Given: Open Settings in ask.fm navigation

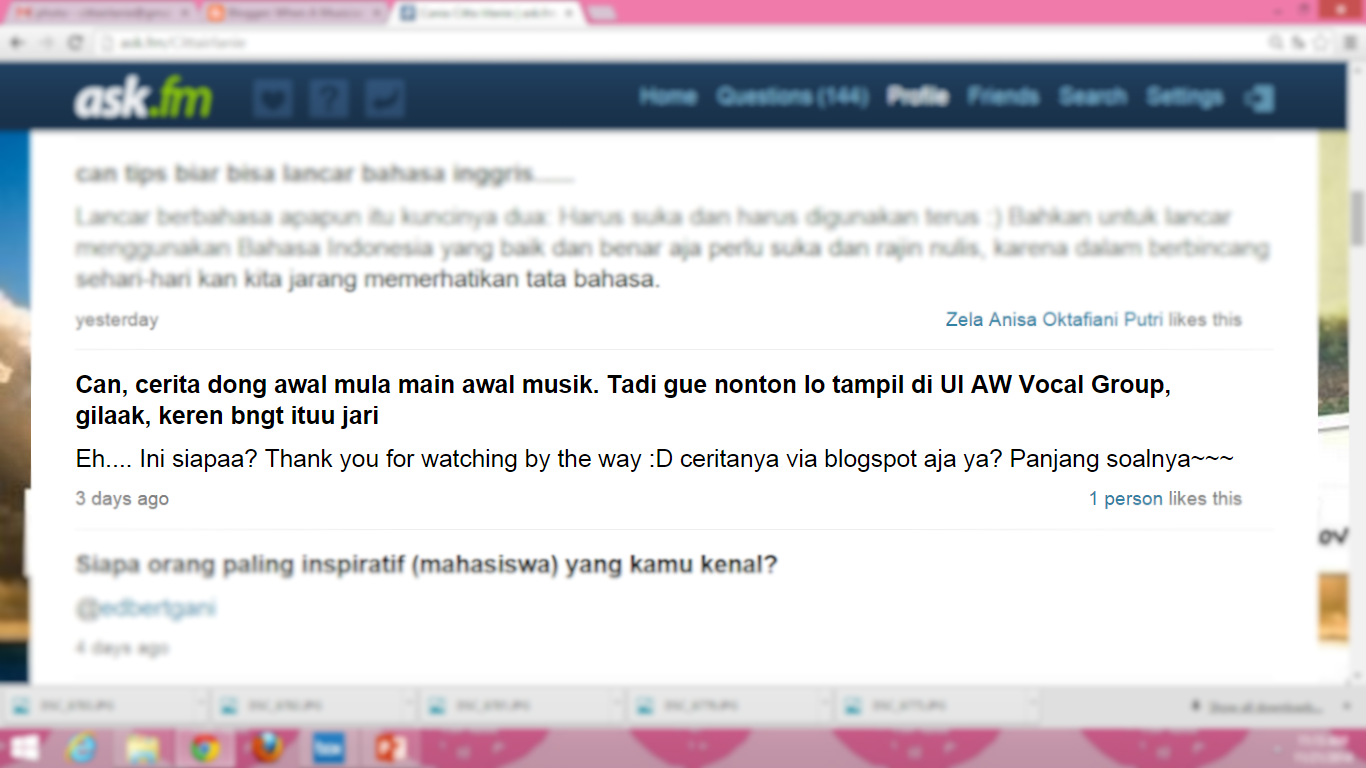Looking at the screenshot, I should coord(1185,97).
